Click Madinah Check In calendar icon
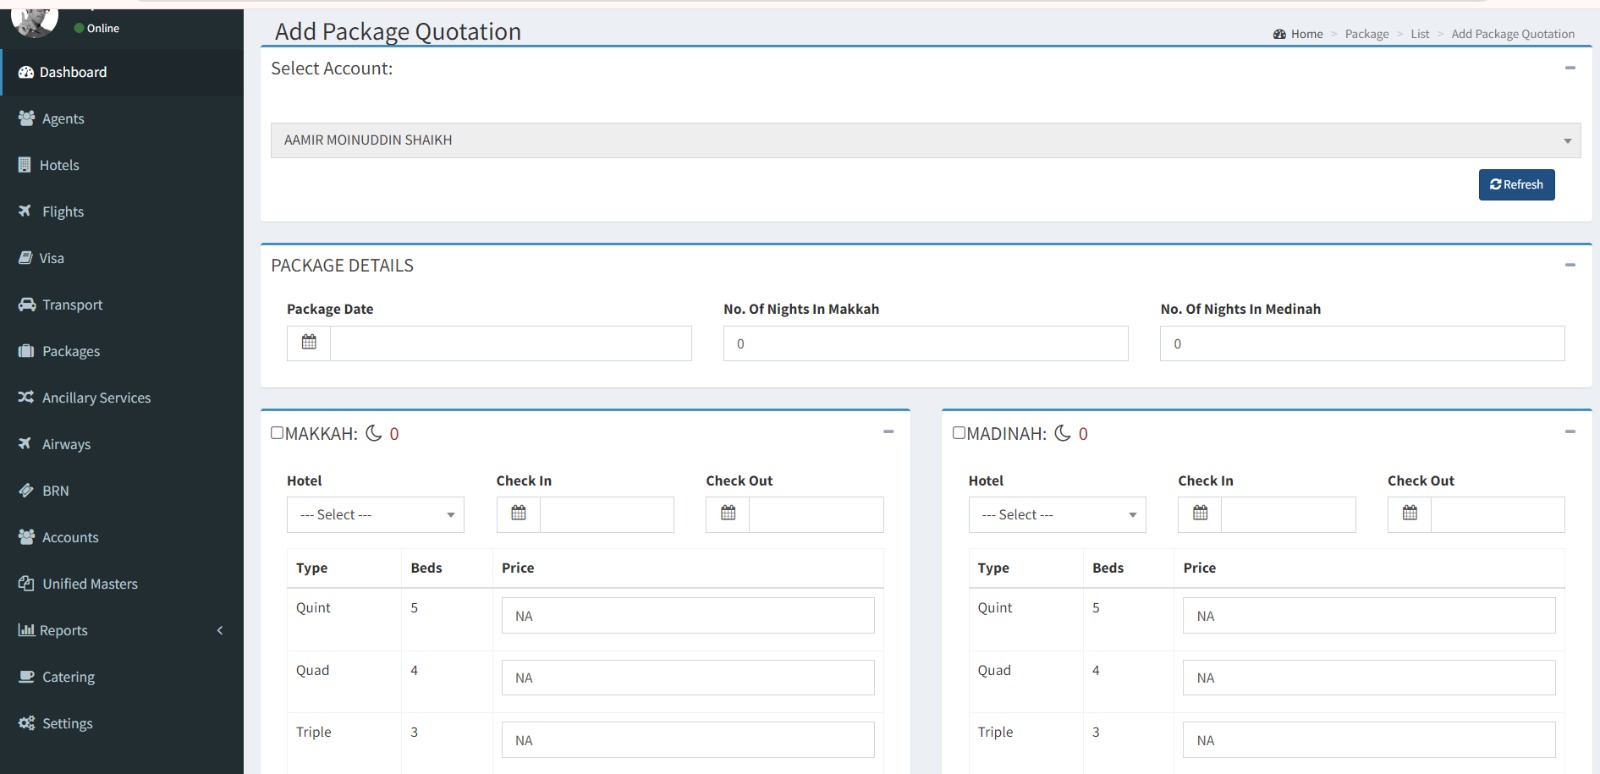This screenshot has height=774, width=1600. [1200, 514]
